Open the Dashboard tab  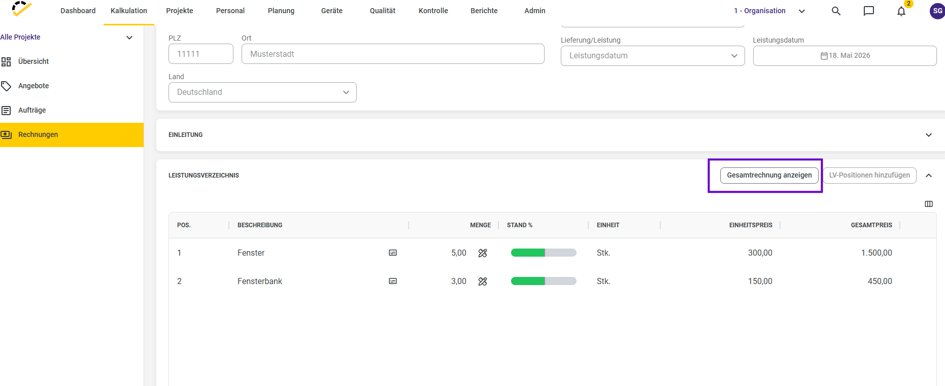click(78, 11)
